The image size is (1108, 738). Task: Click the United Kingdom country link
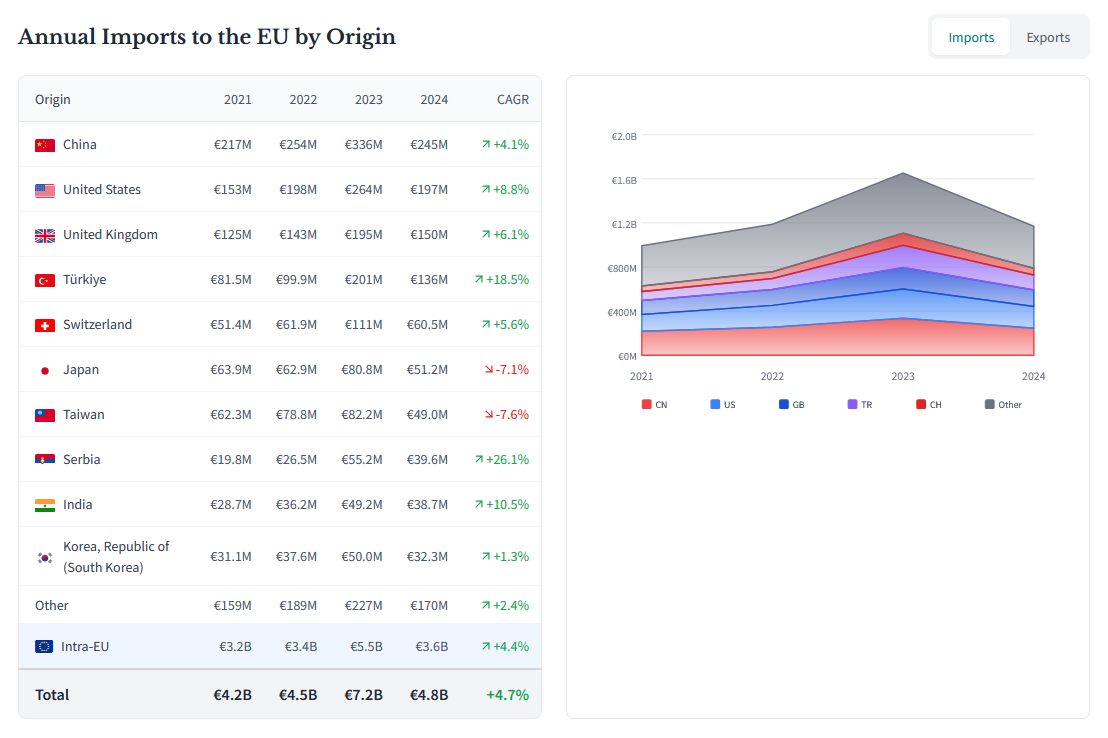pos(112,234)
